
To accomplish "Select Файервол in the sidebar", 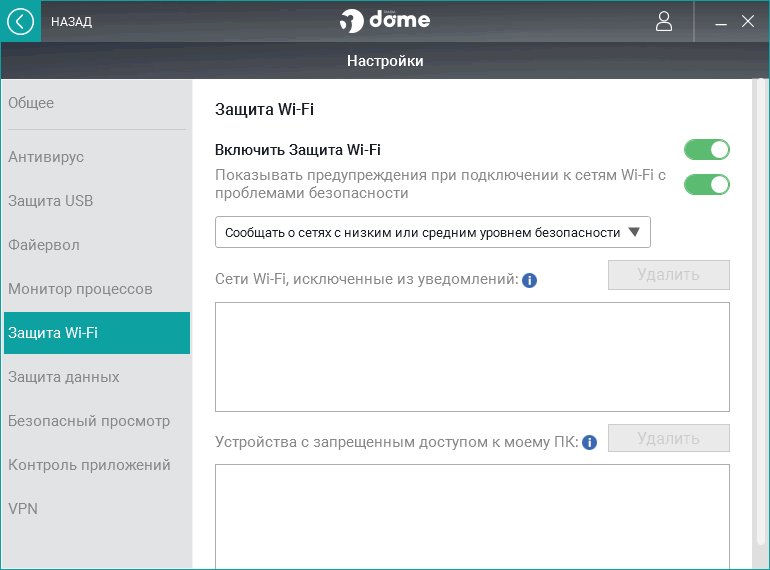I will click(44, 245).
